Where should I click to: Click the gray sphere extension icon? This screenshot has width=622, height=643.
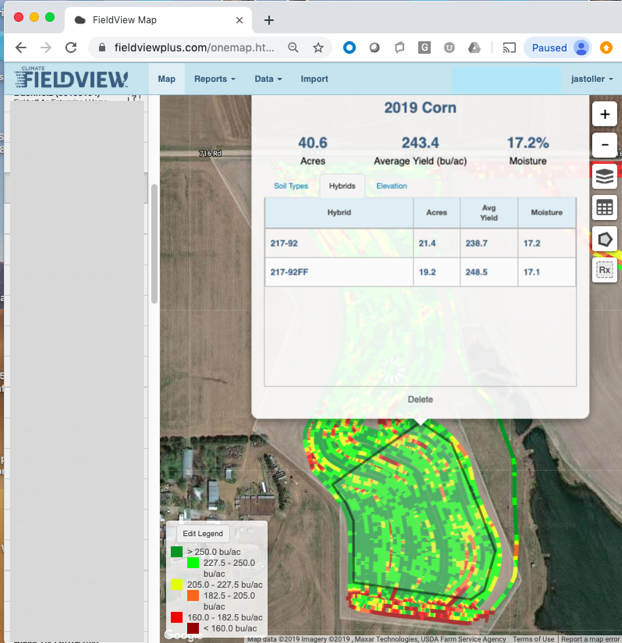[x=374, y=48]
